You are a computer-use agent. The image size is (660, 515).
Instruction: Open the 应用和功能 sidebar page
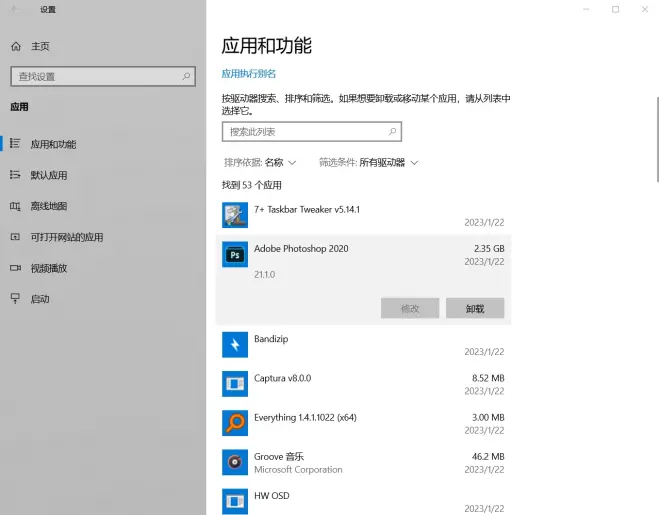pyautogui.click(x=103, y=144)
